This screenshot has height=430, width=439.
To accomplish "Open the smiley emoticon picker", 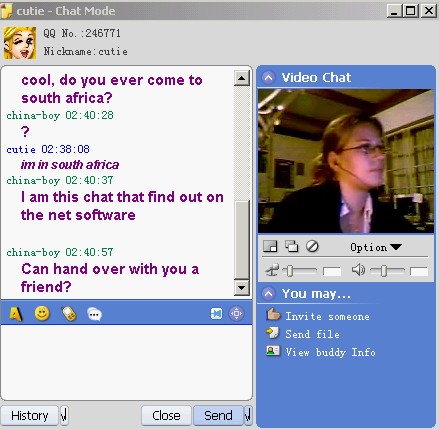I will 42,313.
